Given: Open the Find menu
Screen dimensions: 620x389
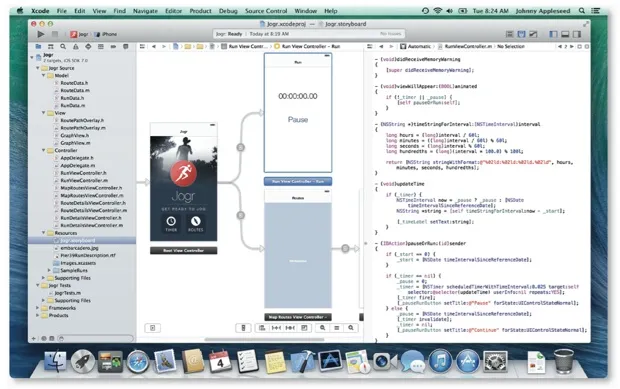Looking at the screenshot, I should coord(119,11).
